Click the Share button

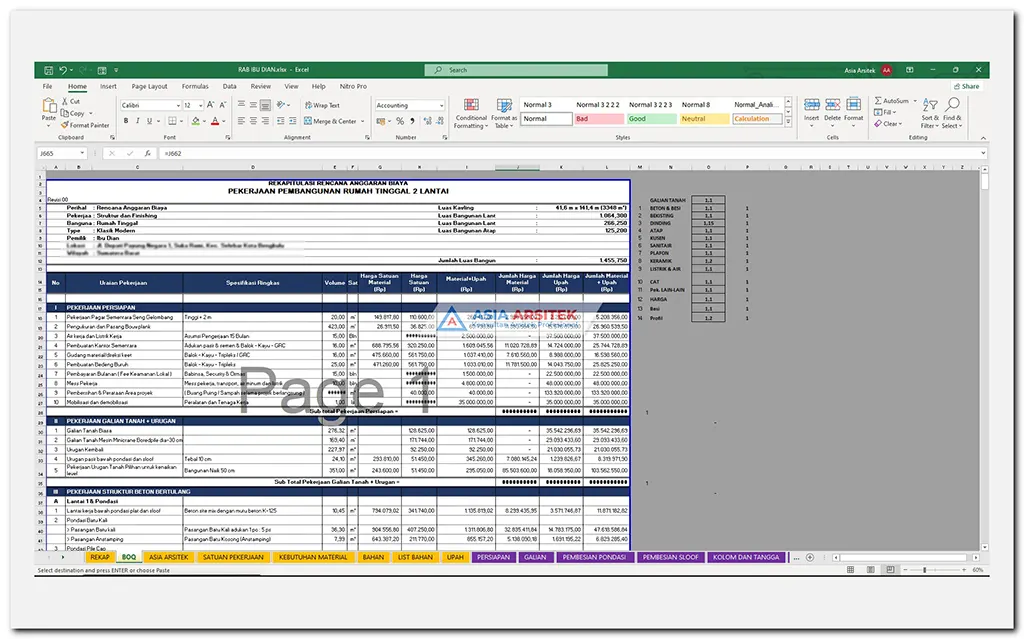(x=967, y=86)
